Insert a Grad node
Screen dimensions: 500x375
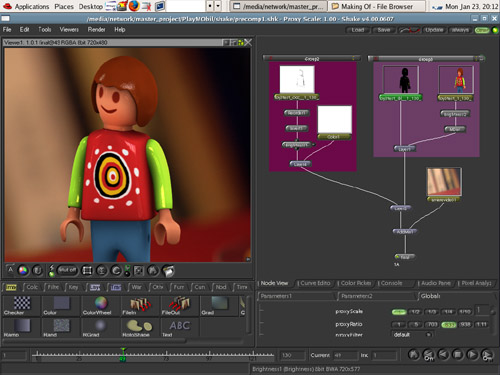pyautogui.click(x=218, y=305)
